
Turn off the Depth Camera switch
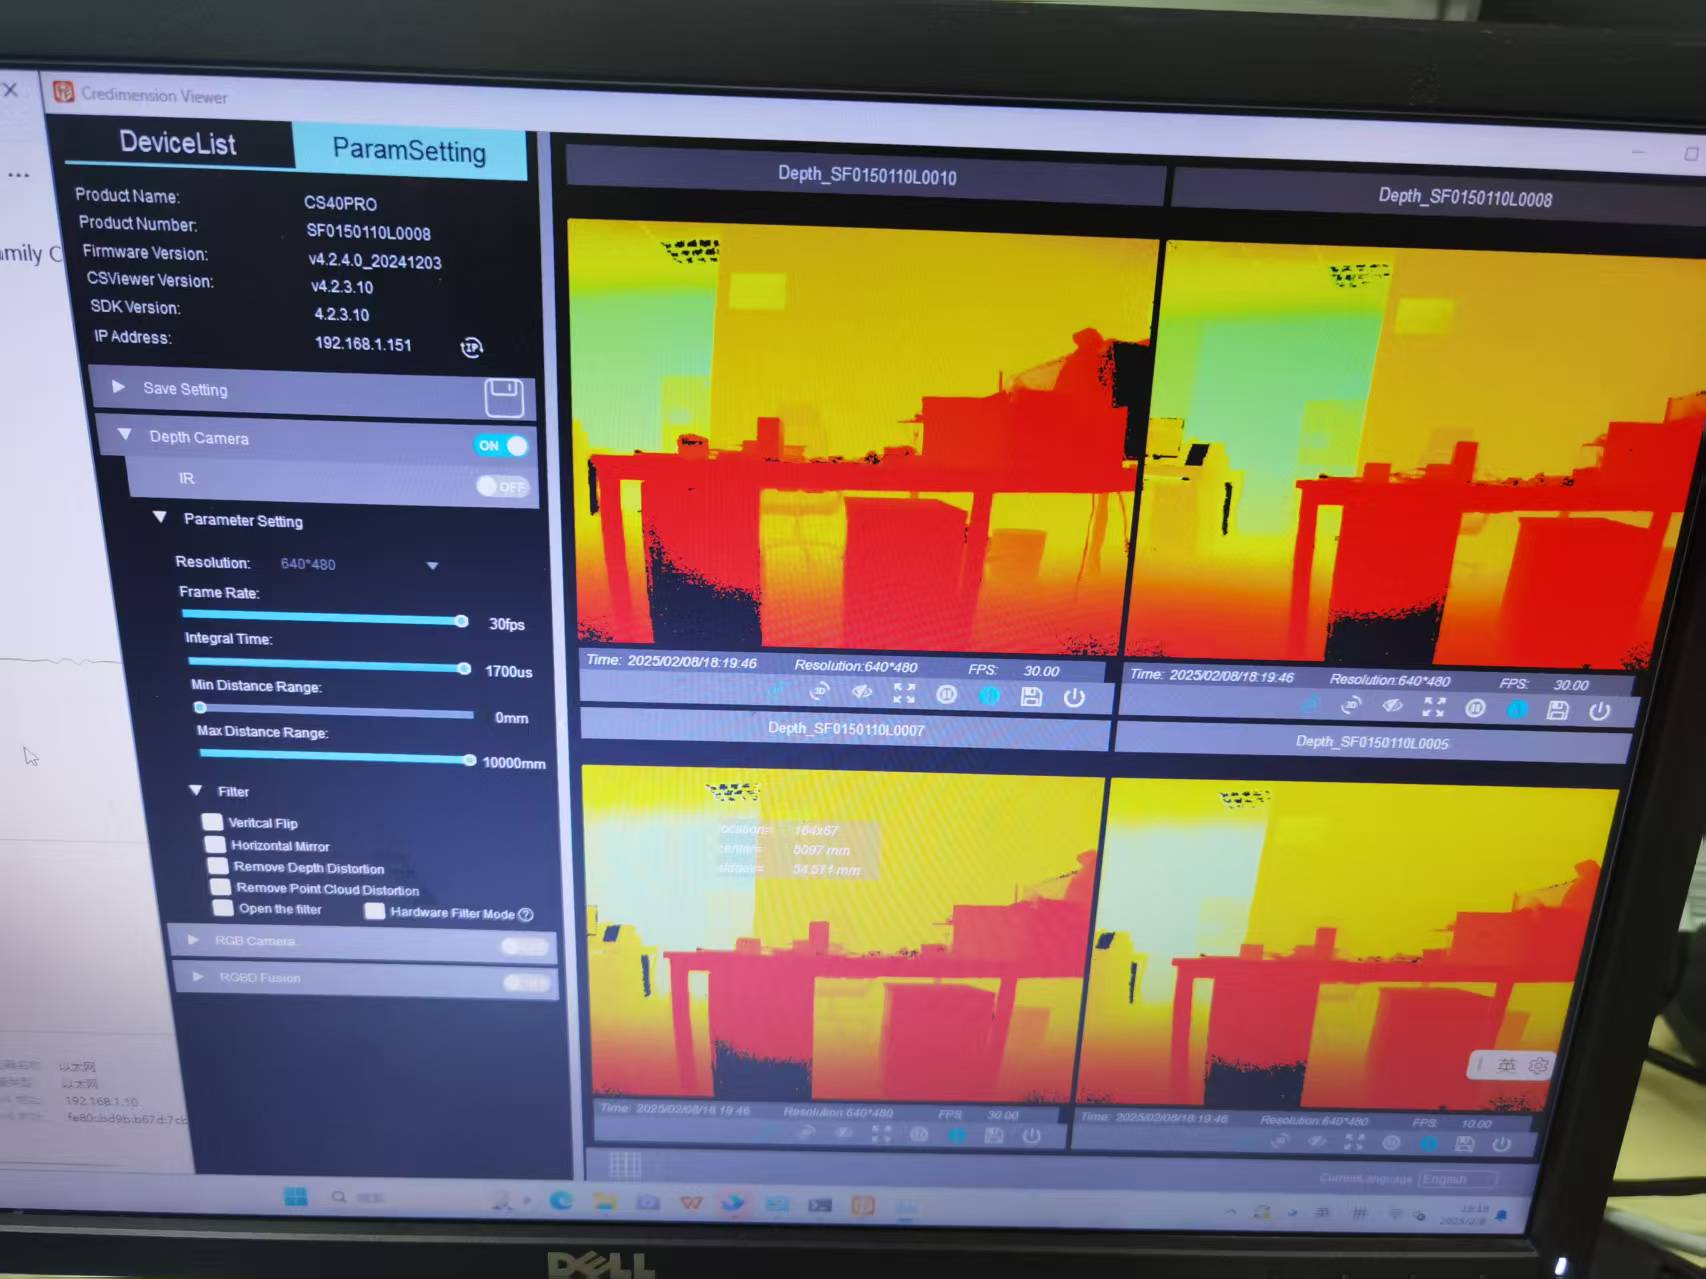pos(500,446)
